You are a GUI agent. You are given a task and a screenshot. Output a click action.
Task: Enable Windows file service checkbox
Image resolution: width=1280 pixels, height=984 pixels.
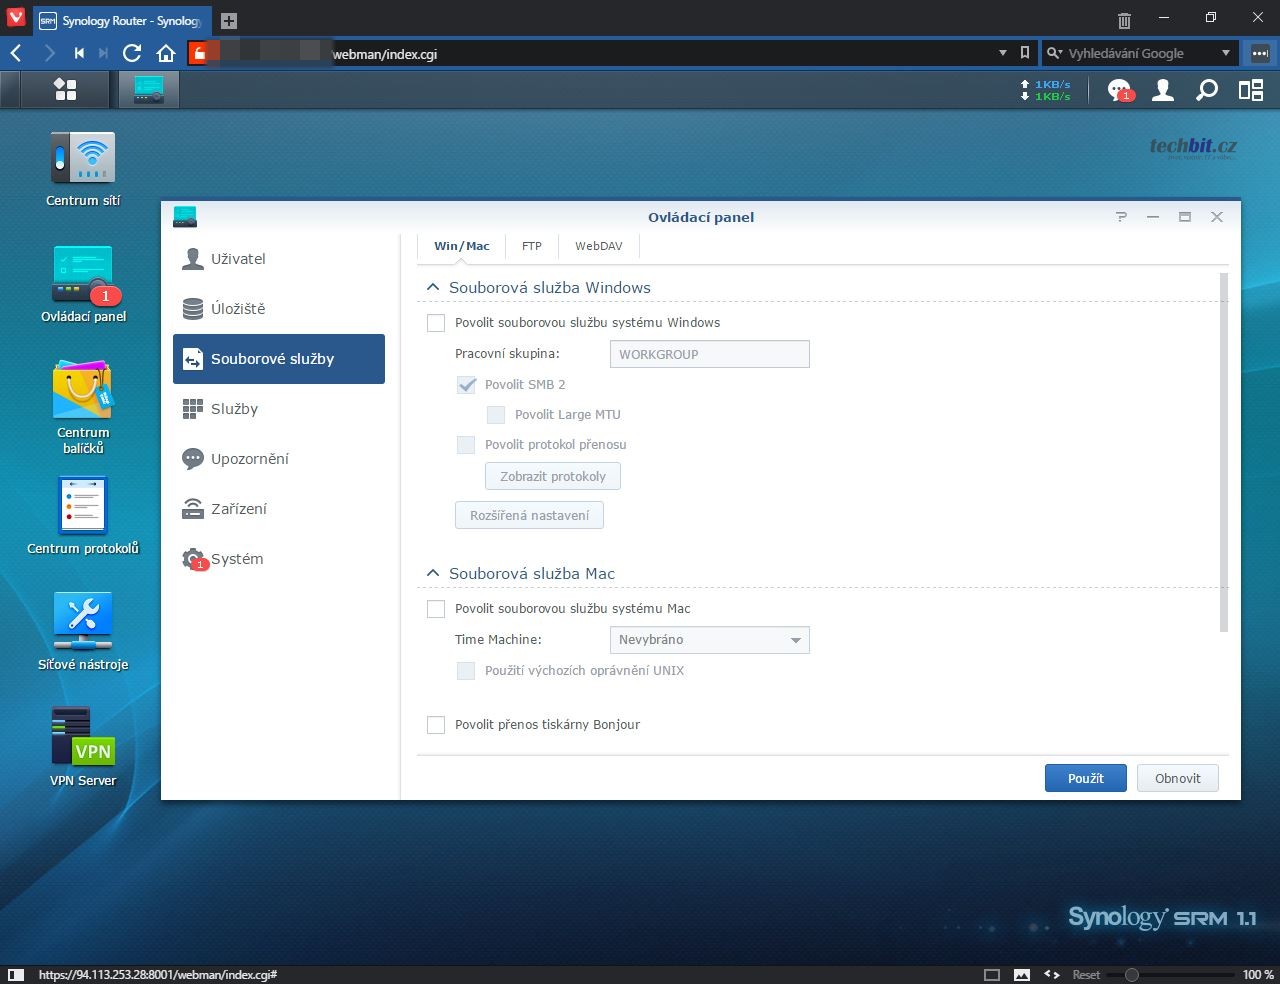coord(436,323)
